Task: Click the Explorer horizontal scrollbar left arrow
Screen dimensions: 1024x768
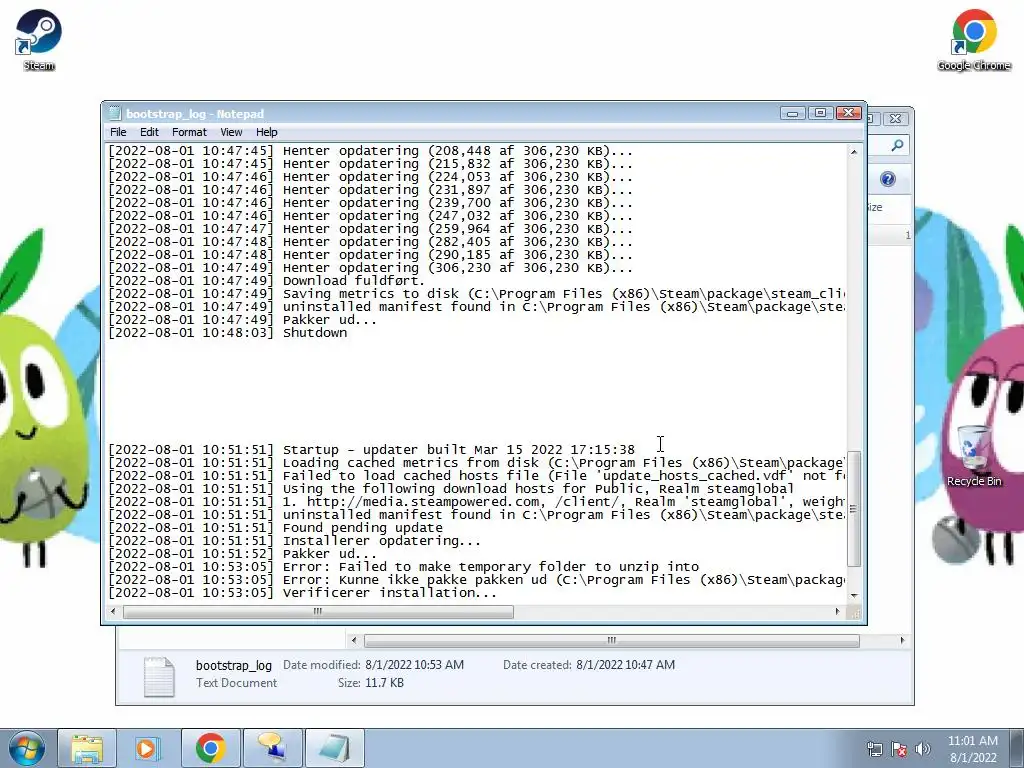Action: pyautogui.click(x=354, y=641)
